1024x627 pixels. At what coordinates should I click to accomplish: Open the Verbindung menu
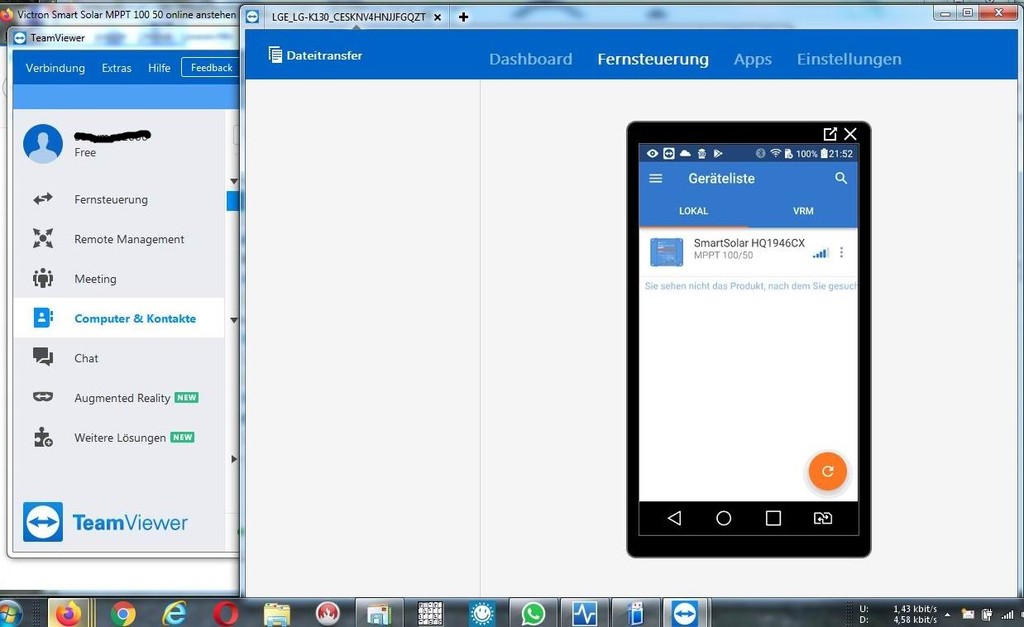tap(56, 68)
